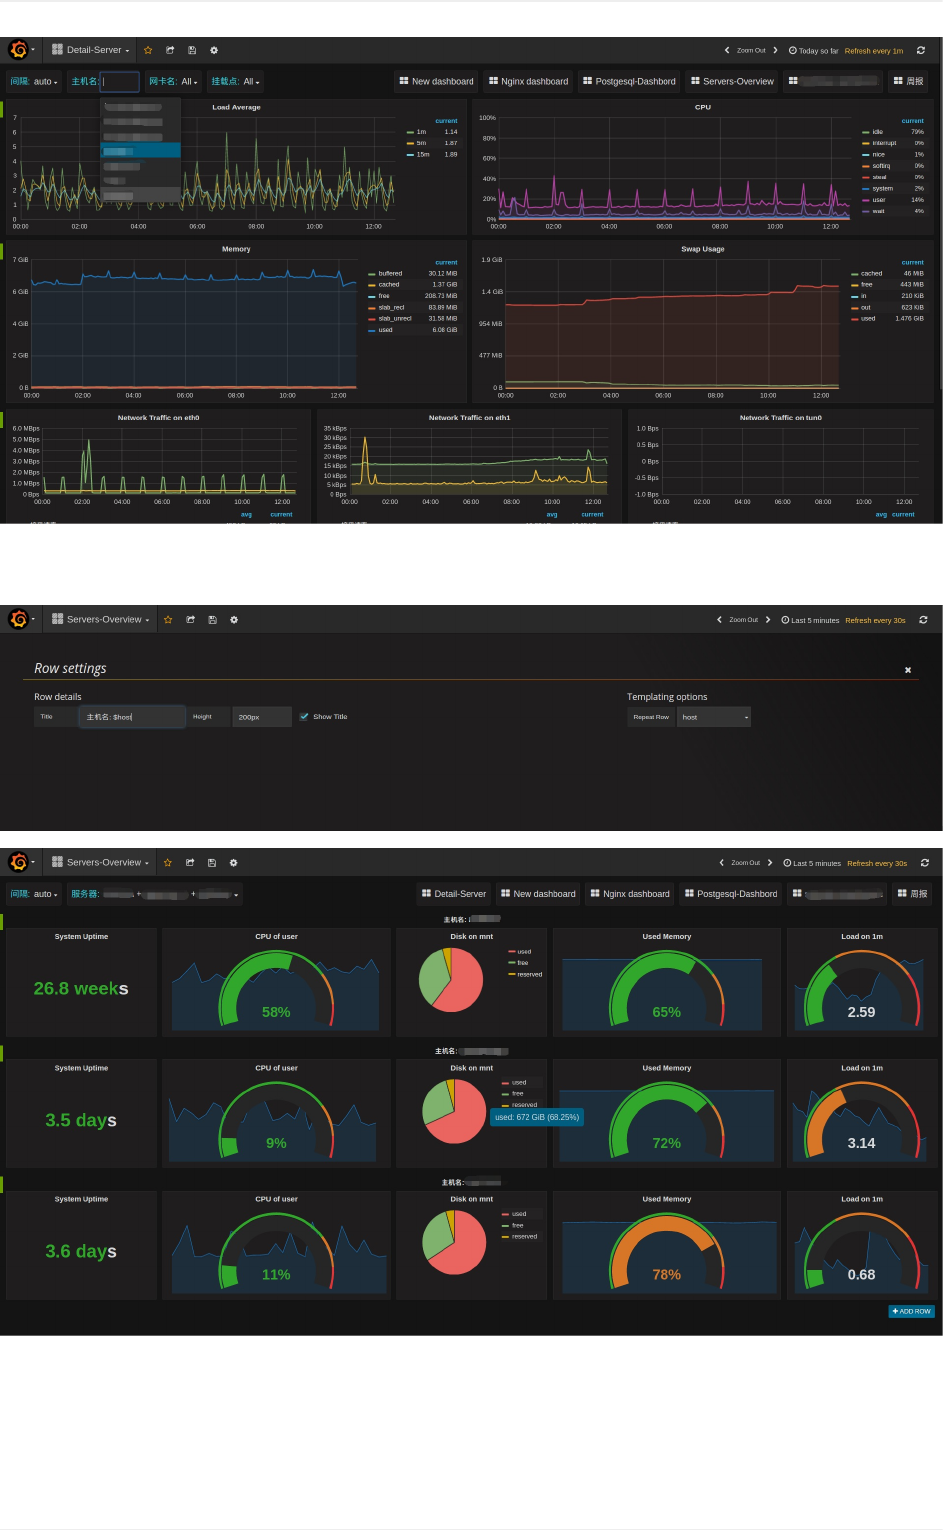Step time forward with right arrow in gauges view
Image resolution: width=943 pixels, height=1530 pixels.
(770, 863)
